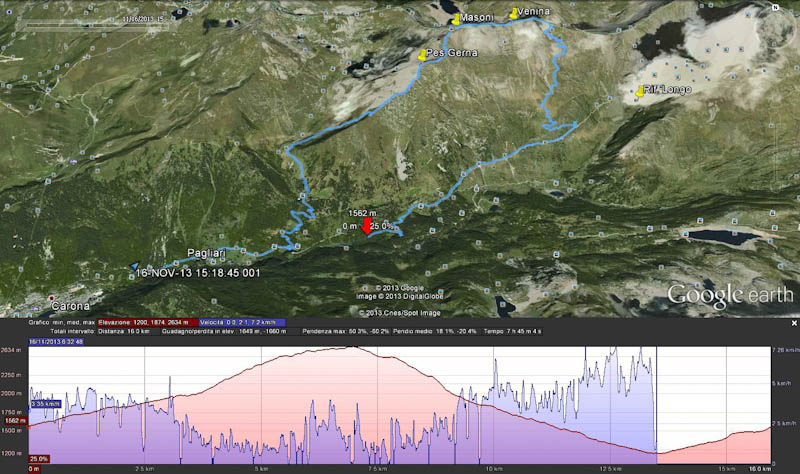This screenshot has width=800, height=474.
Task: Click the 7.5 km tick on distance axis
Action: (x=377, y=468)
